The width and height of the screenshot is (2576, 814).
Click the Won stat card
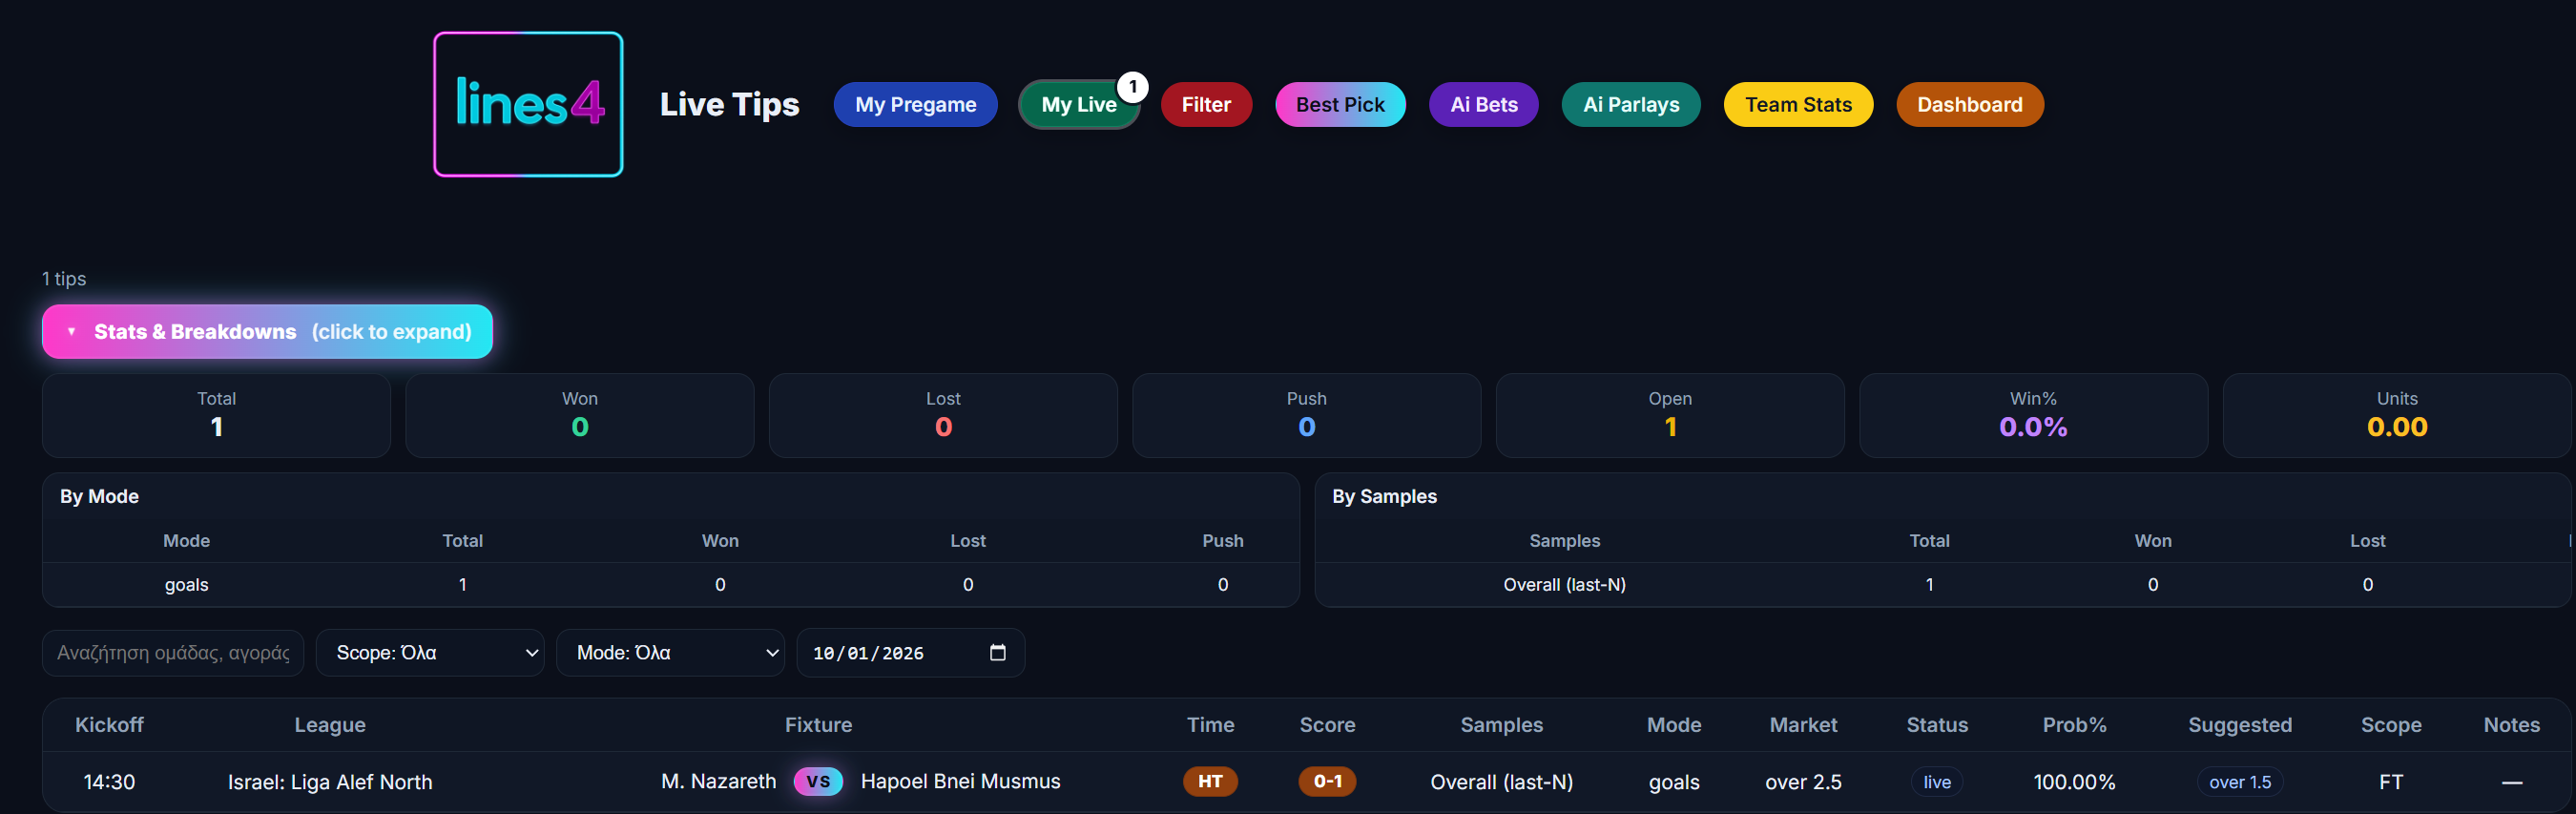click(x=580, y=415)
